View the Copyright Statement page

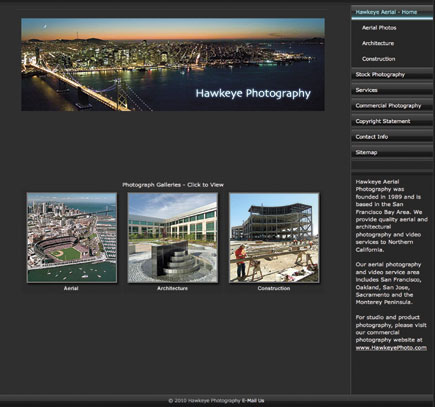point(392,121)
